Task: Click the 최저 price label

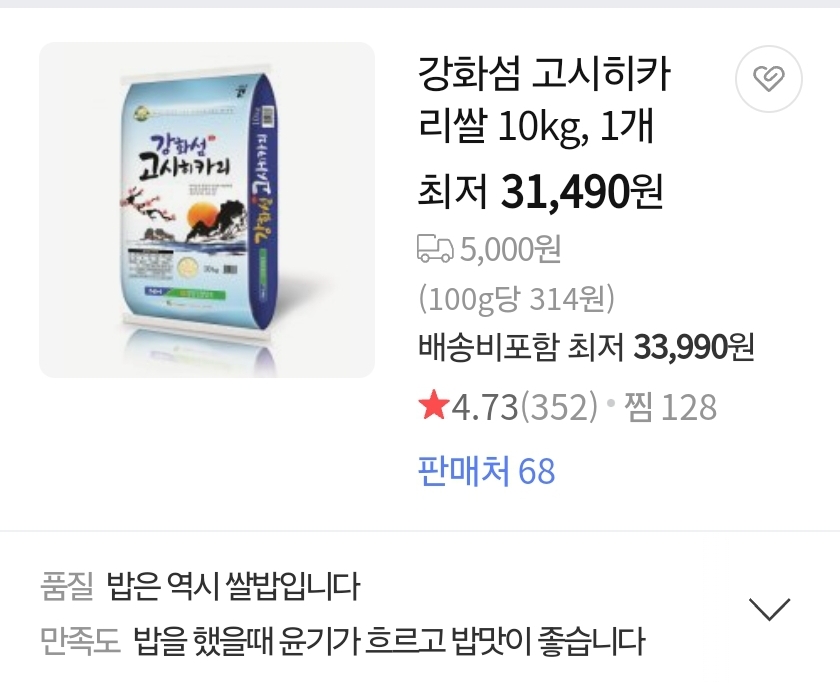Action: coord(453,192)
